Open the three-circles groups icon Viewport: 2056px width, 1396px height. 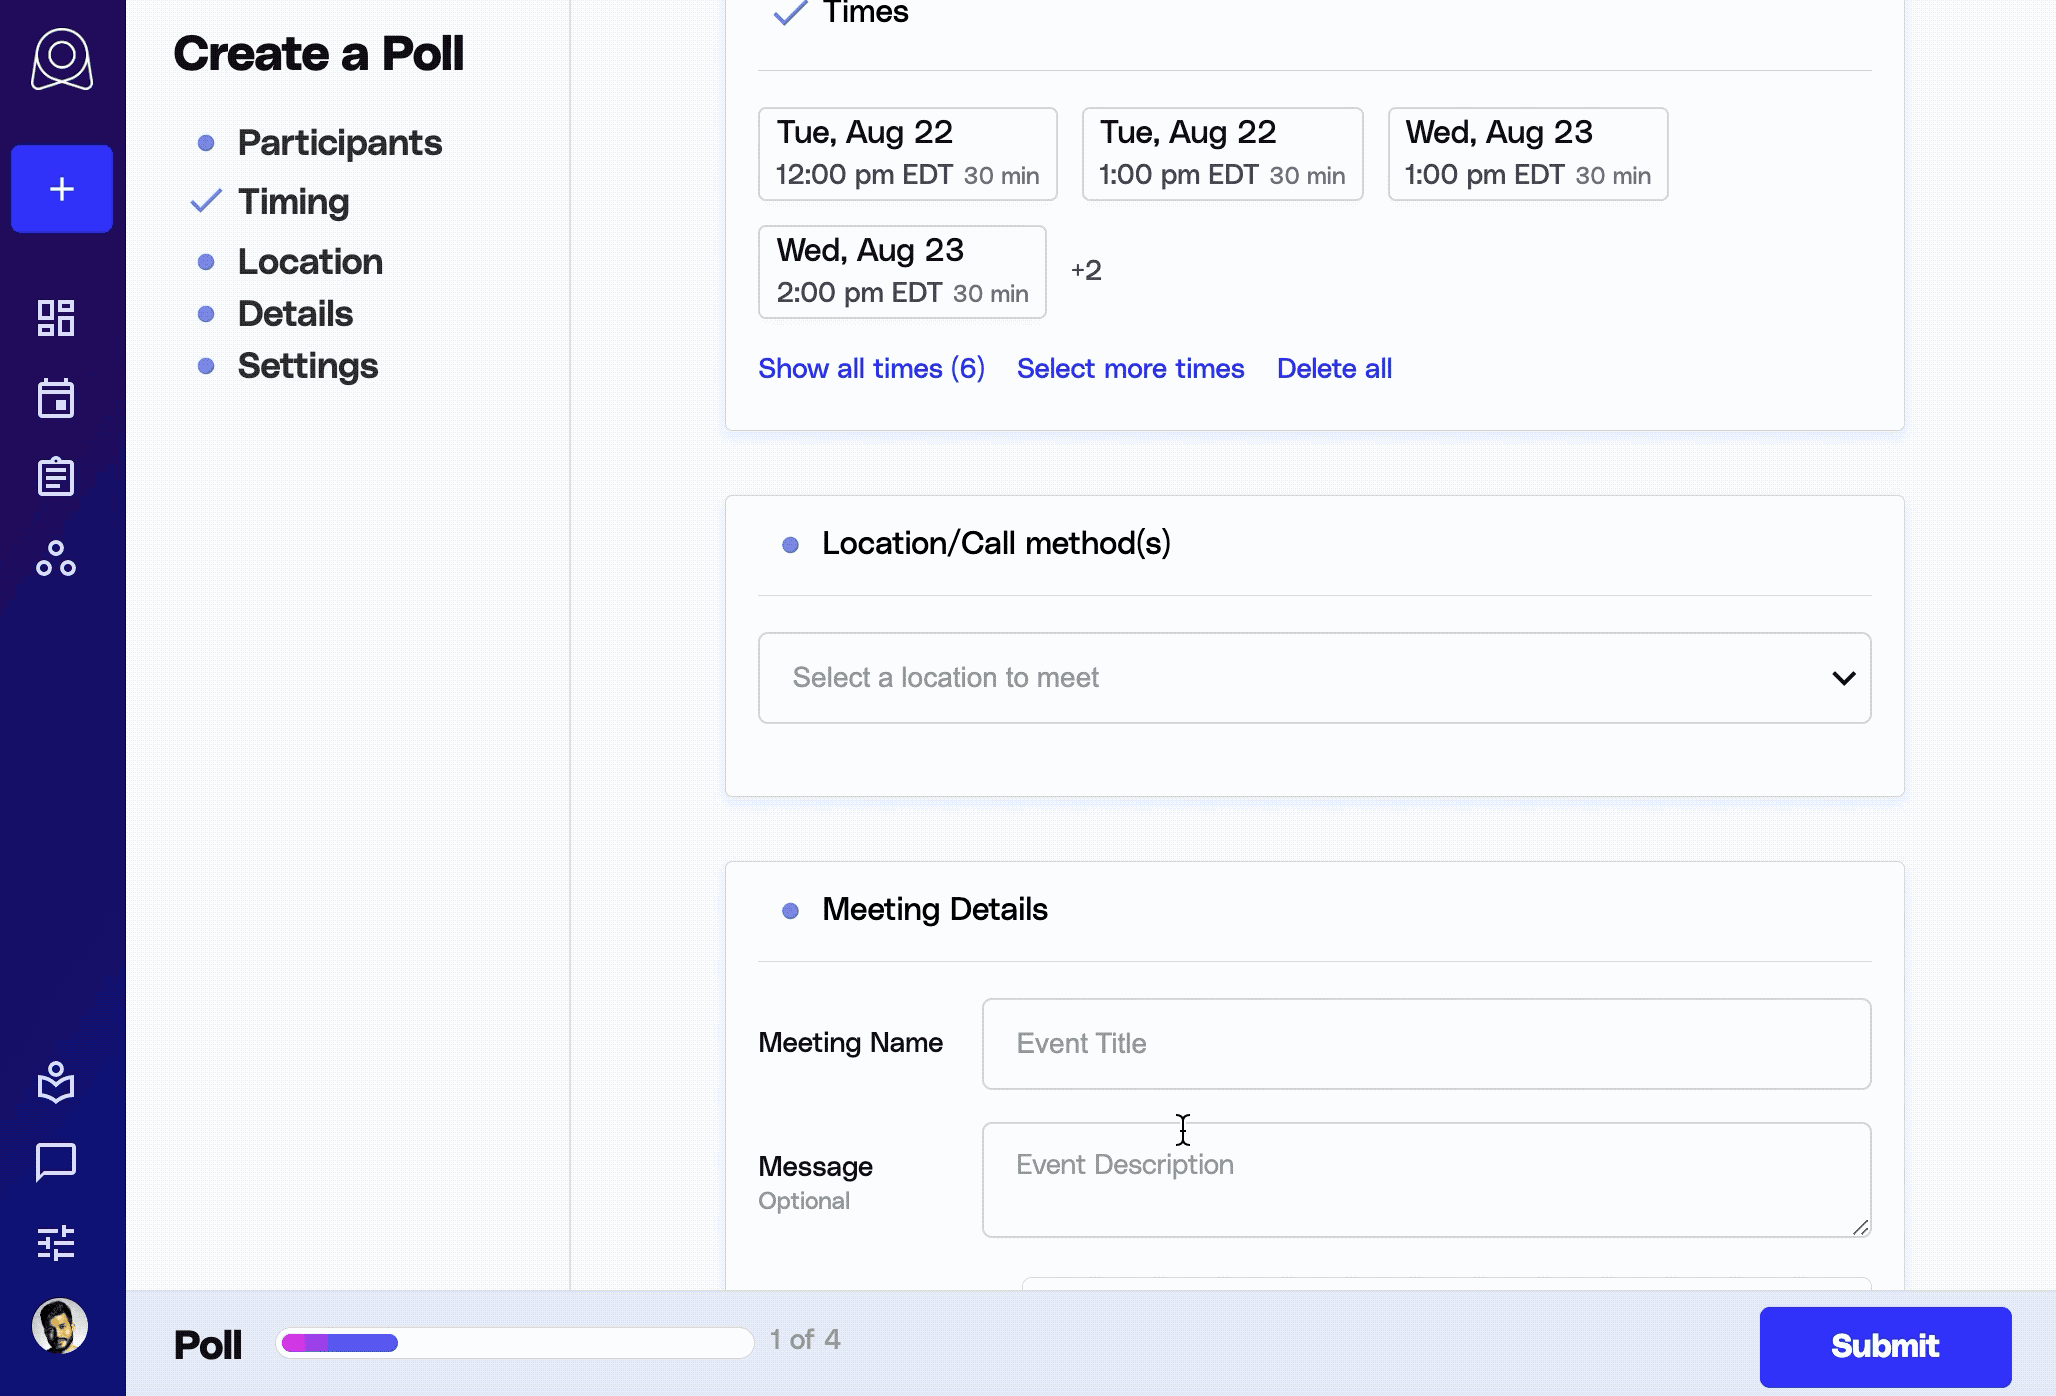[56, 558]
